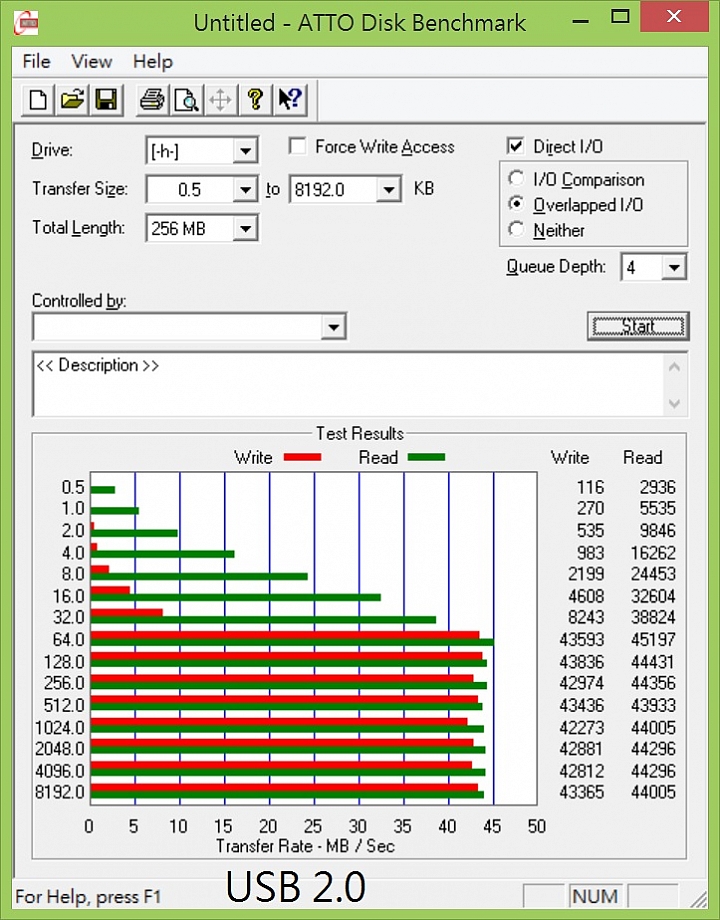This screenshot has width=720, height=920.
Task: Save results with the floppy disk icon
Action: (x=106, y=99)
